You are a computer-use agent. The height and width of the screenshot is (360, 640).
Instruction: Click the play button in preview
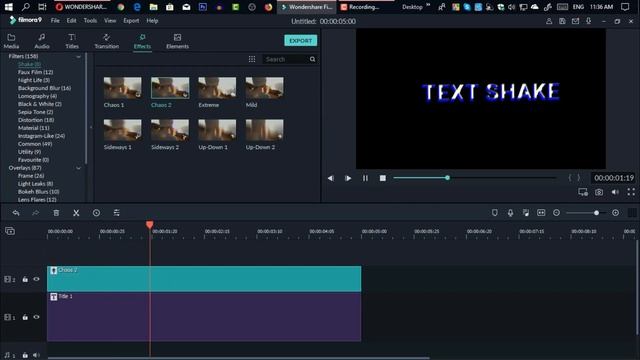(x=348, y=178)
